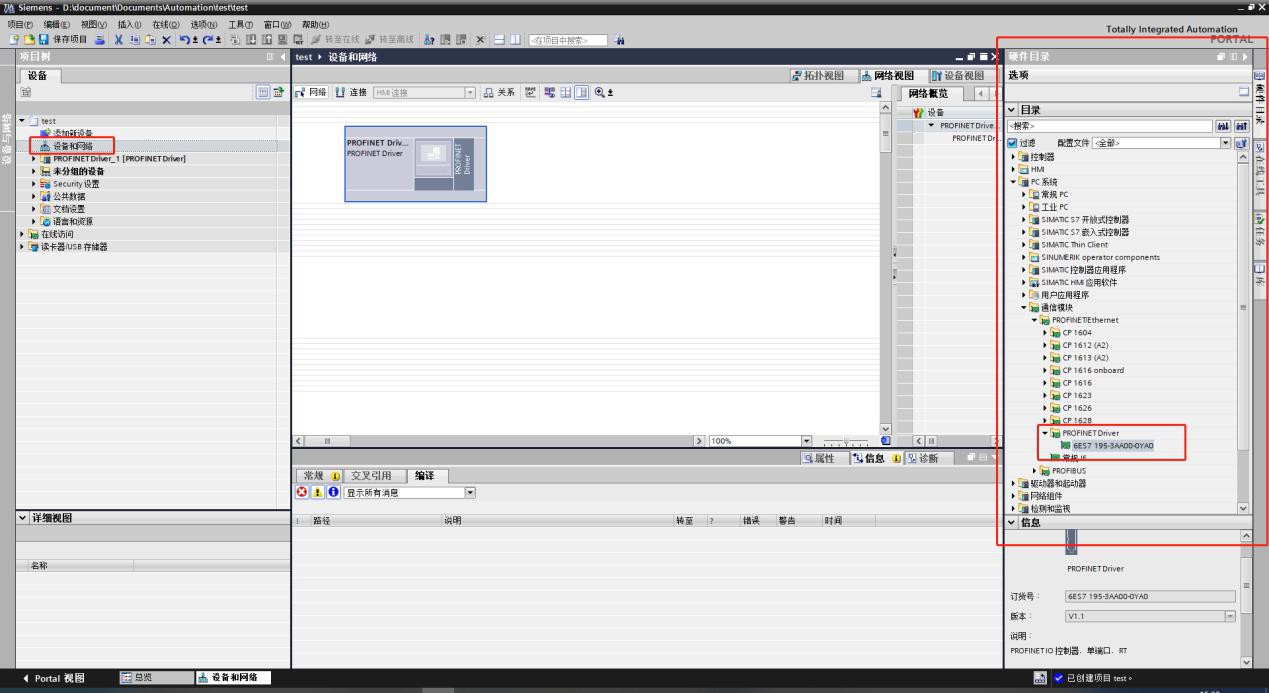Click the Open project toolbar icon

click(28, 40)
